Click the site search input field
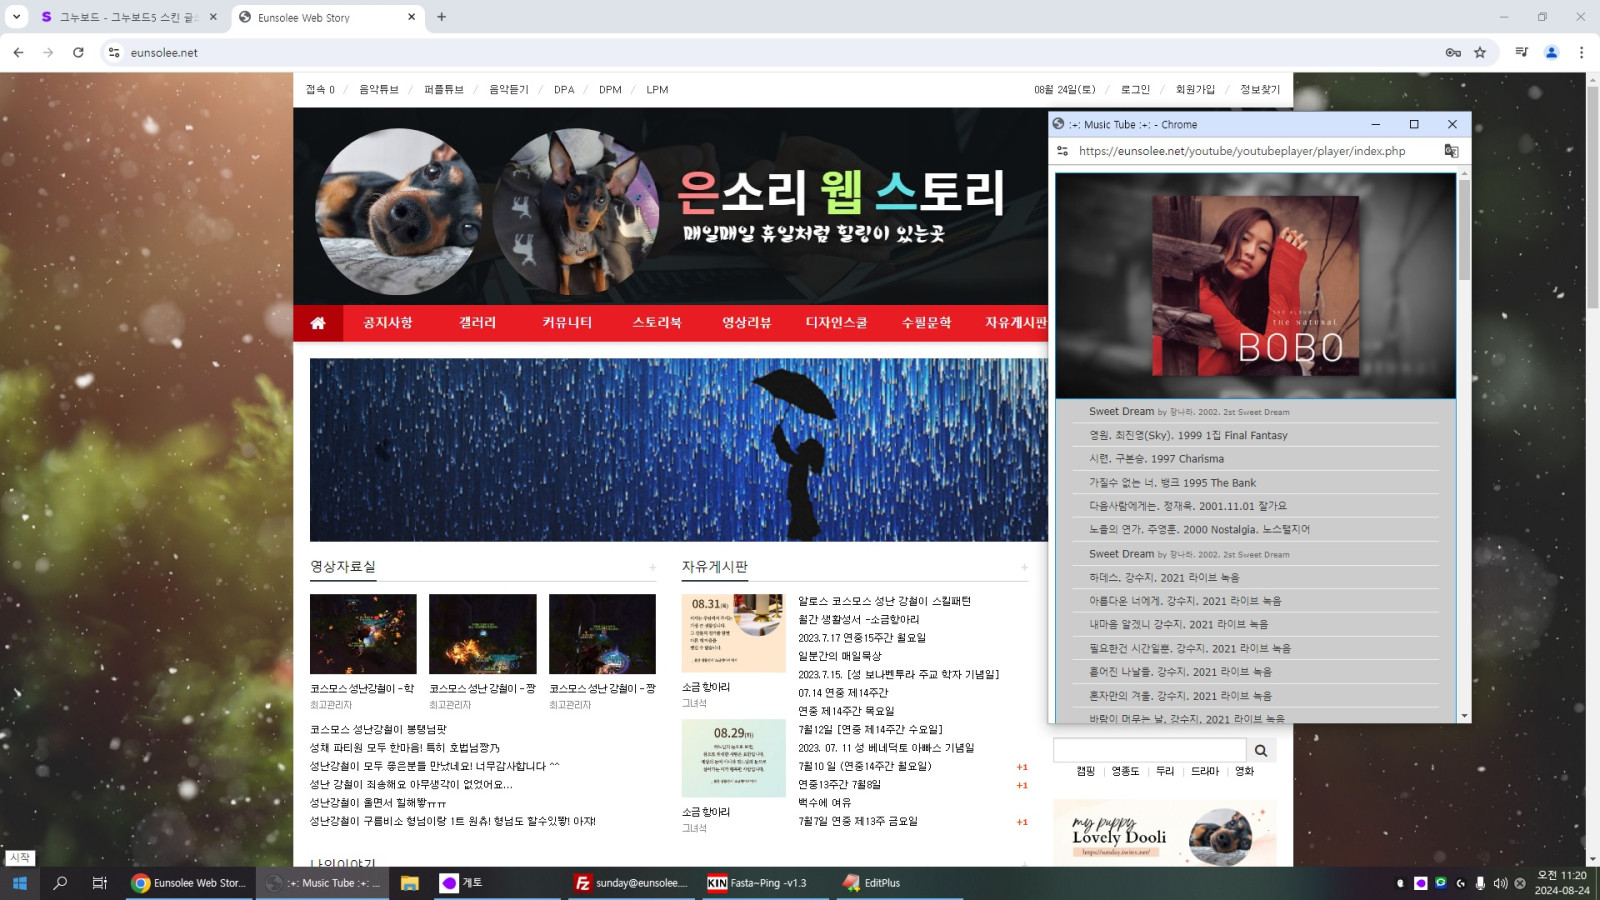The width and height of the screenshot is (1600, 900). coord(1149,750)
